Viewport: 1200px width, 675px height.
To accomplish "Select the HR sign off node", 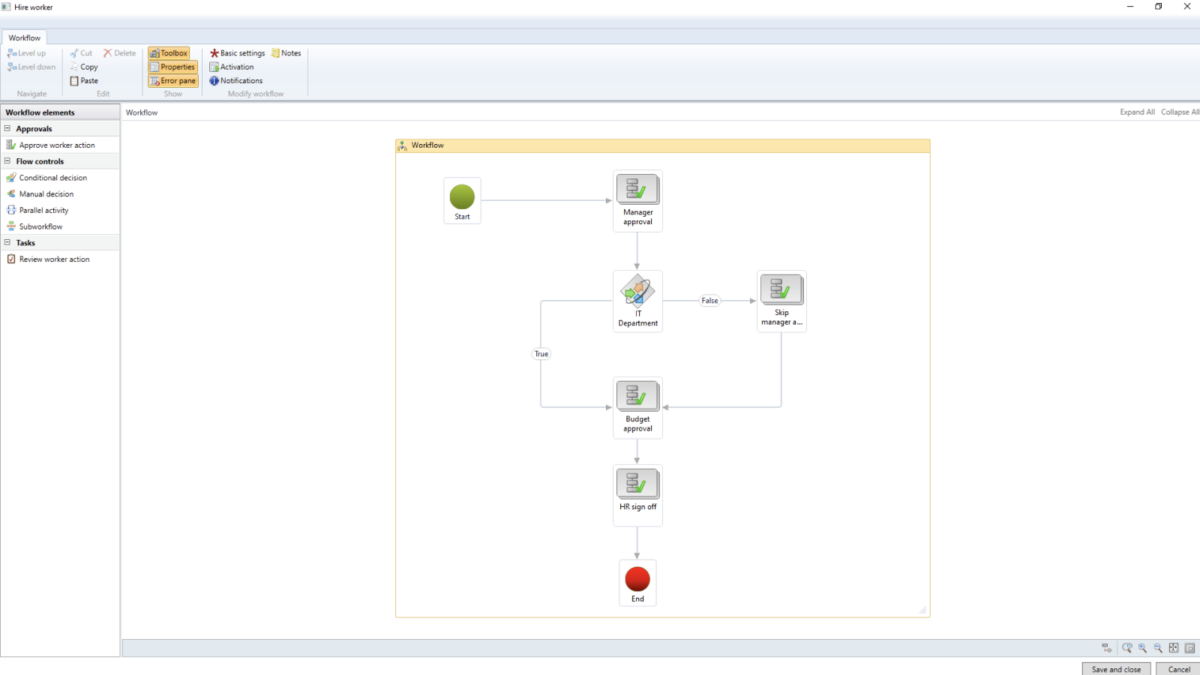I will (x=638, y=495).
